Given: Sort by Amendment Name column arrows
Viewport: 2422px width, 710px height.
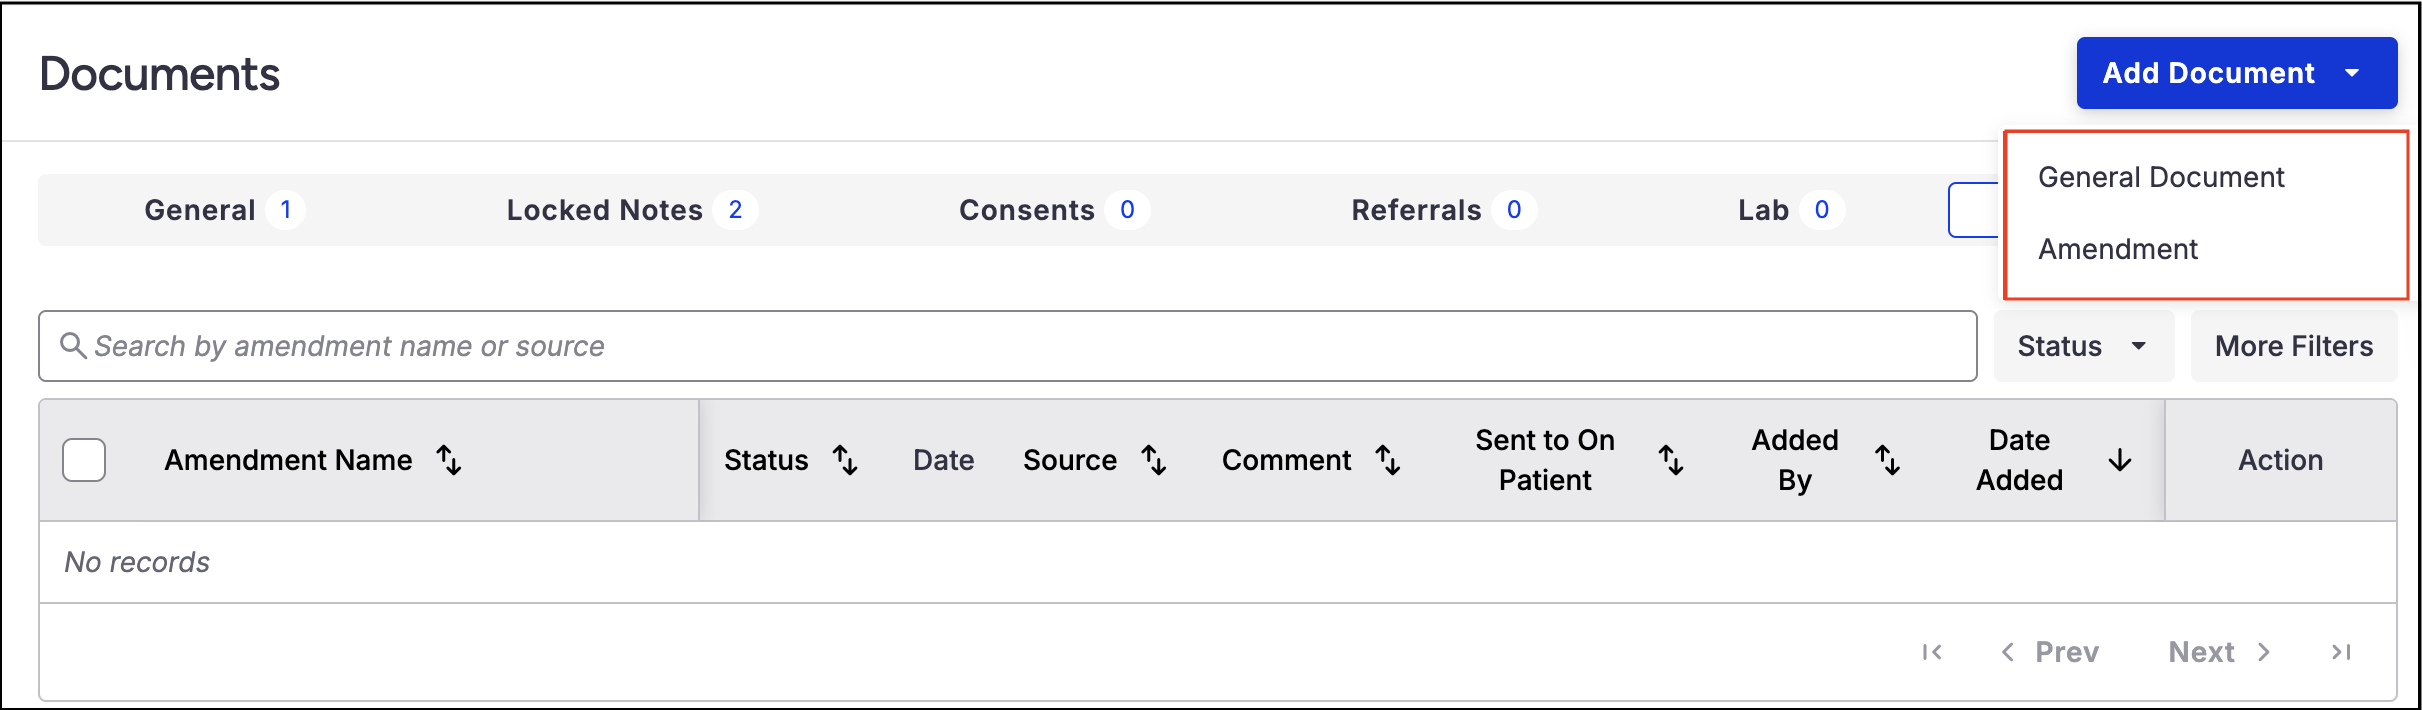Looking at the screenshot, I should [449, 460].
